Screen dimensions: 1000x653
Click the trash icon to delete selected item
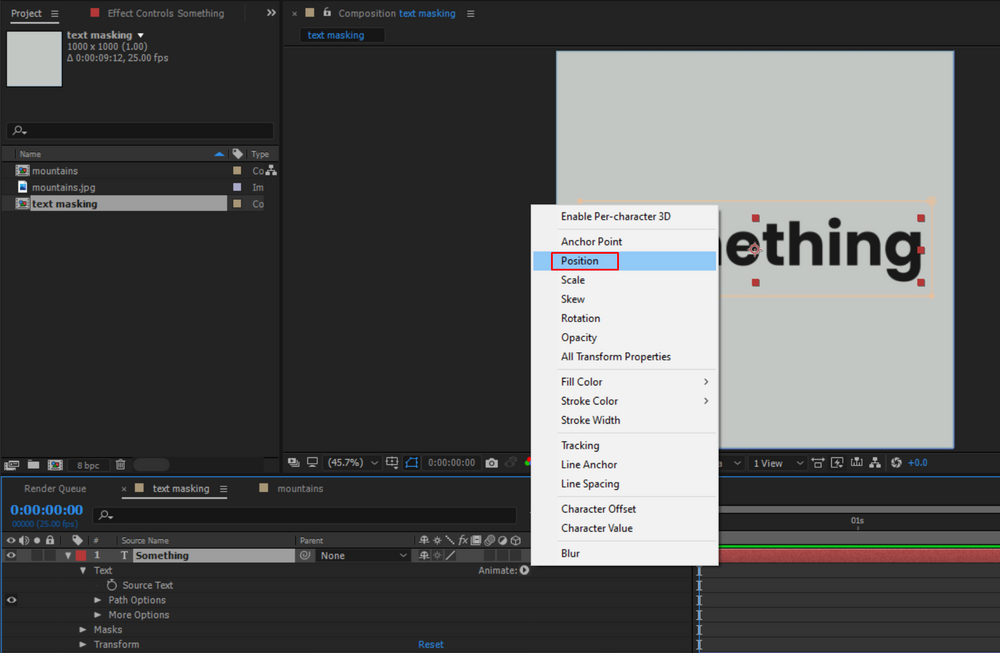(121, 463)
